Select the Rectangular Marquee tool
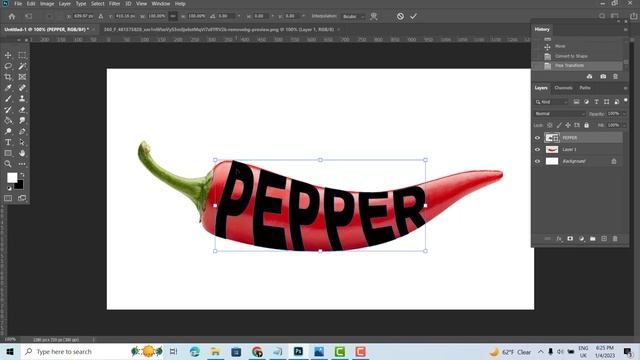640x360 pixels. 22,55
